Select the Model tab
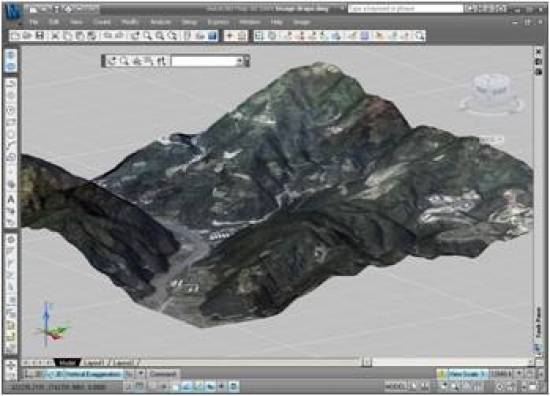Image resolution: width=550 pixels, height=396 pixels. [x=67, y=362]
